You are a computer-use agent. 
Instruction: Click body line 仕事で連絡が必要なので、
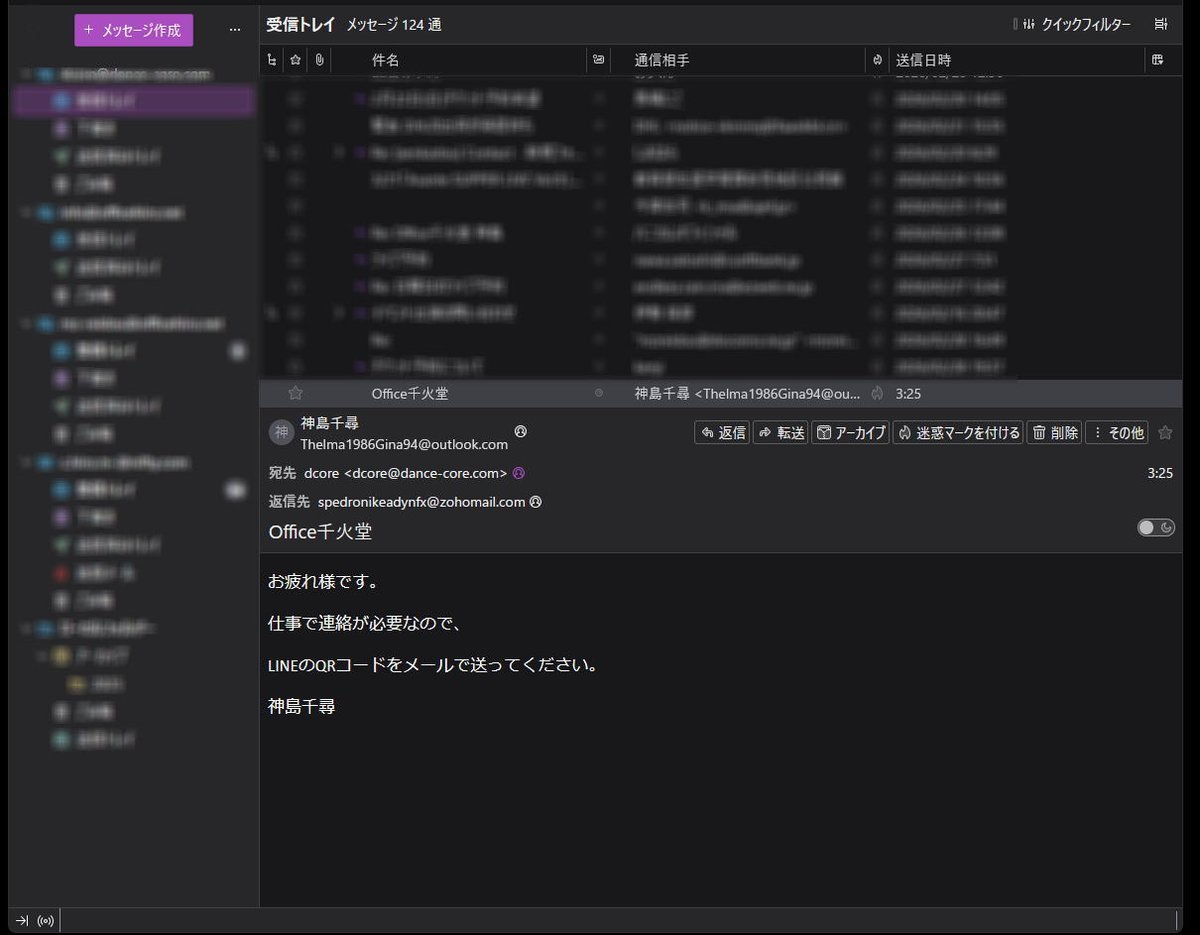(x=364, y=623)
